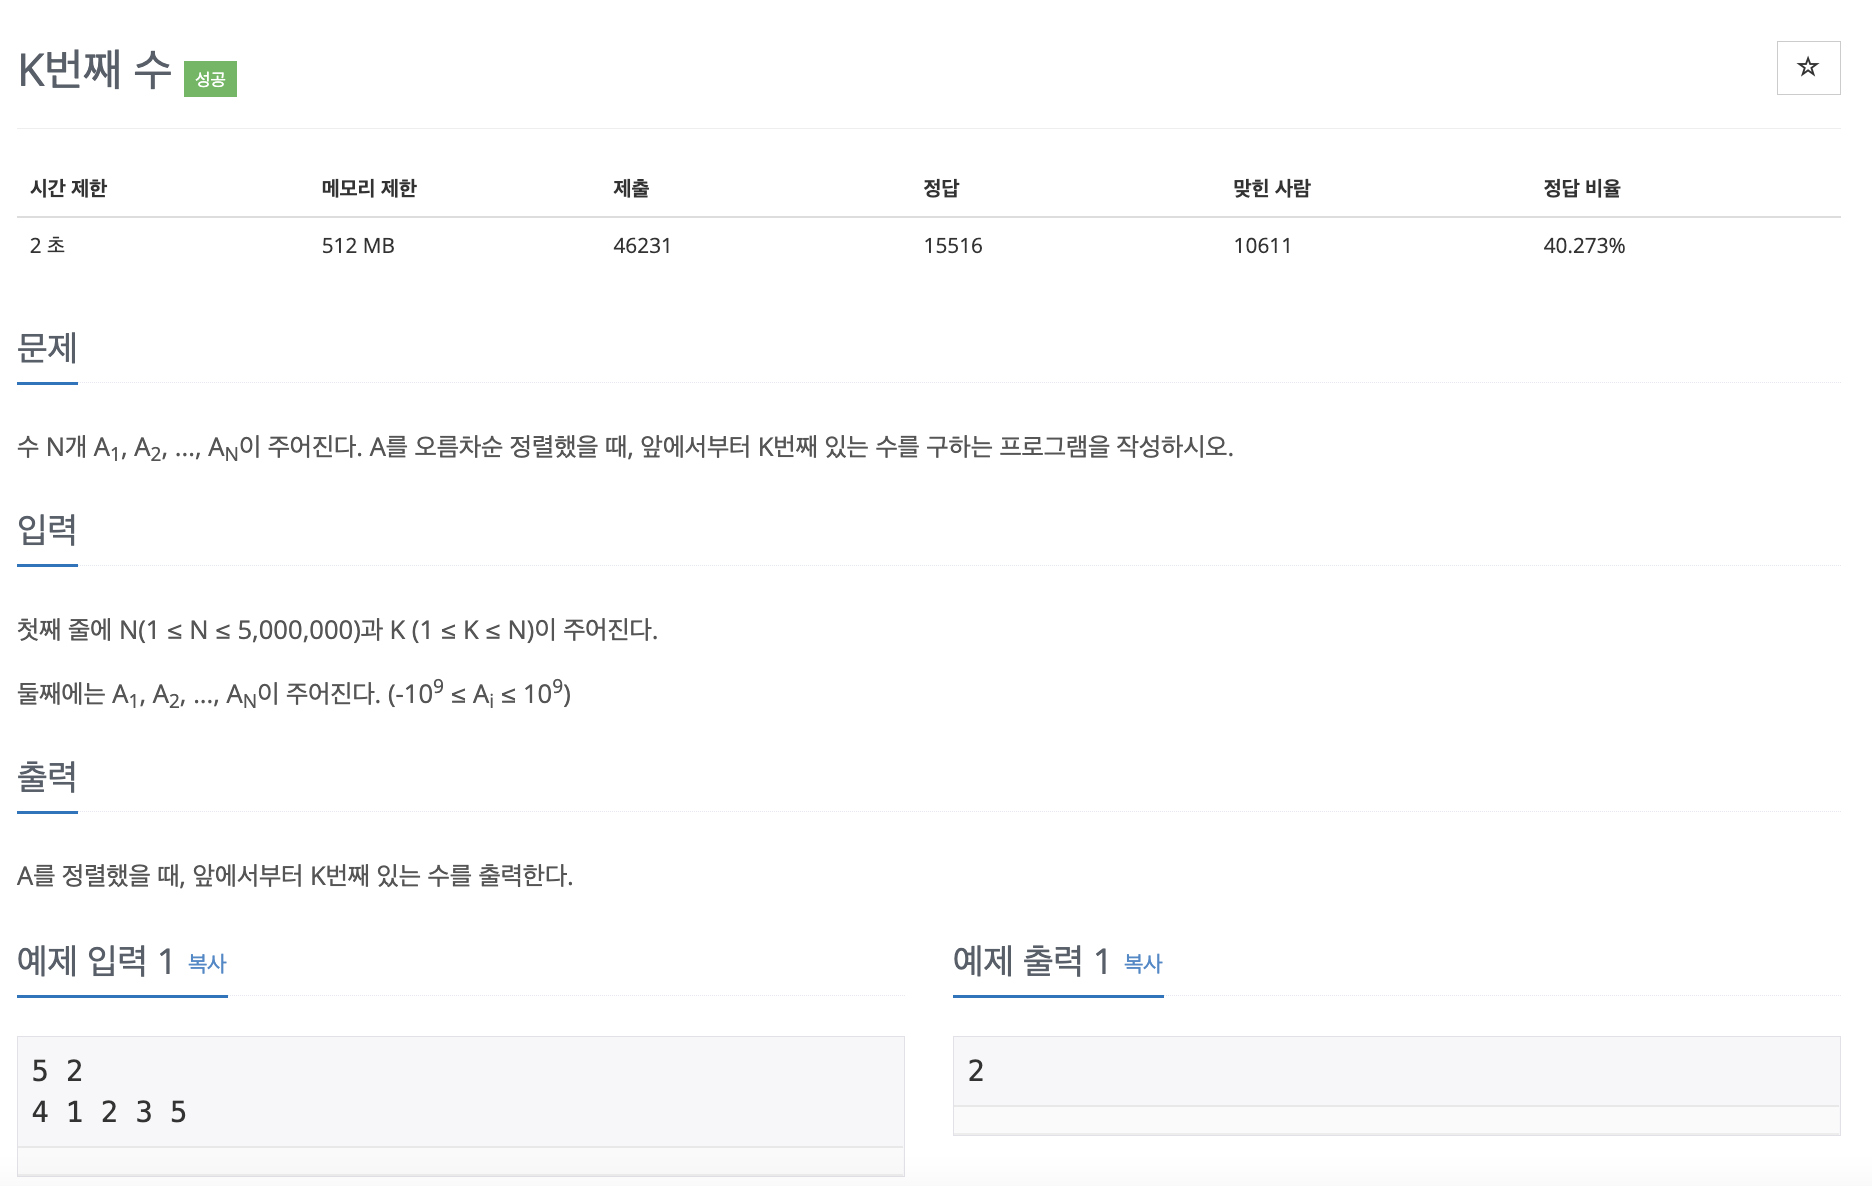
Task: Copy example output 1 via 복사
Action: point(1143,963)
